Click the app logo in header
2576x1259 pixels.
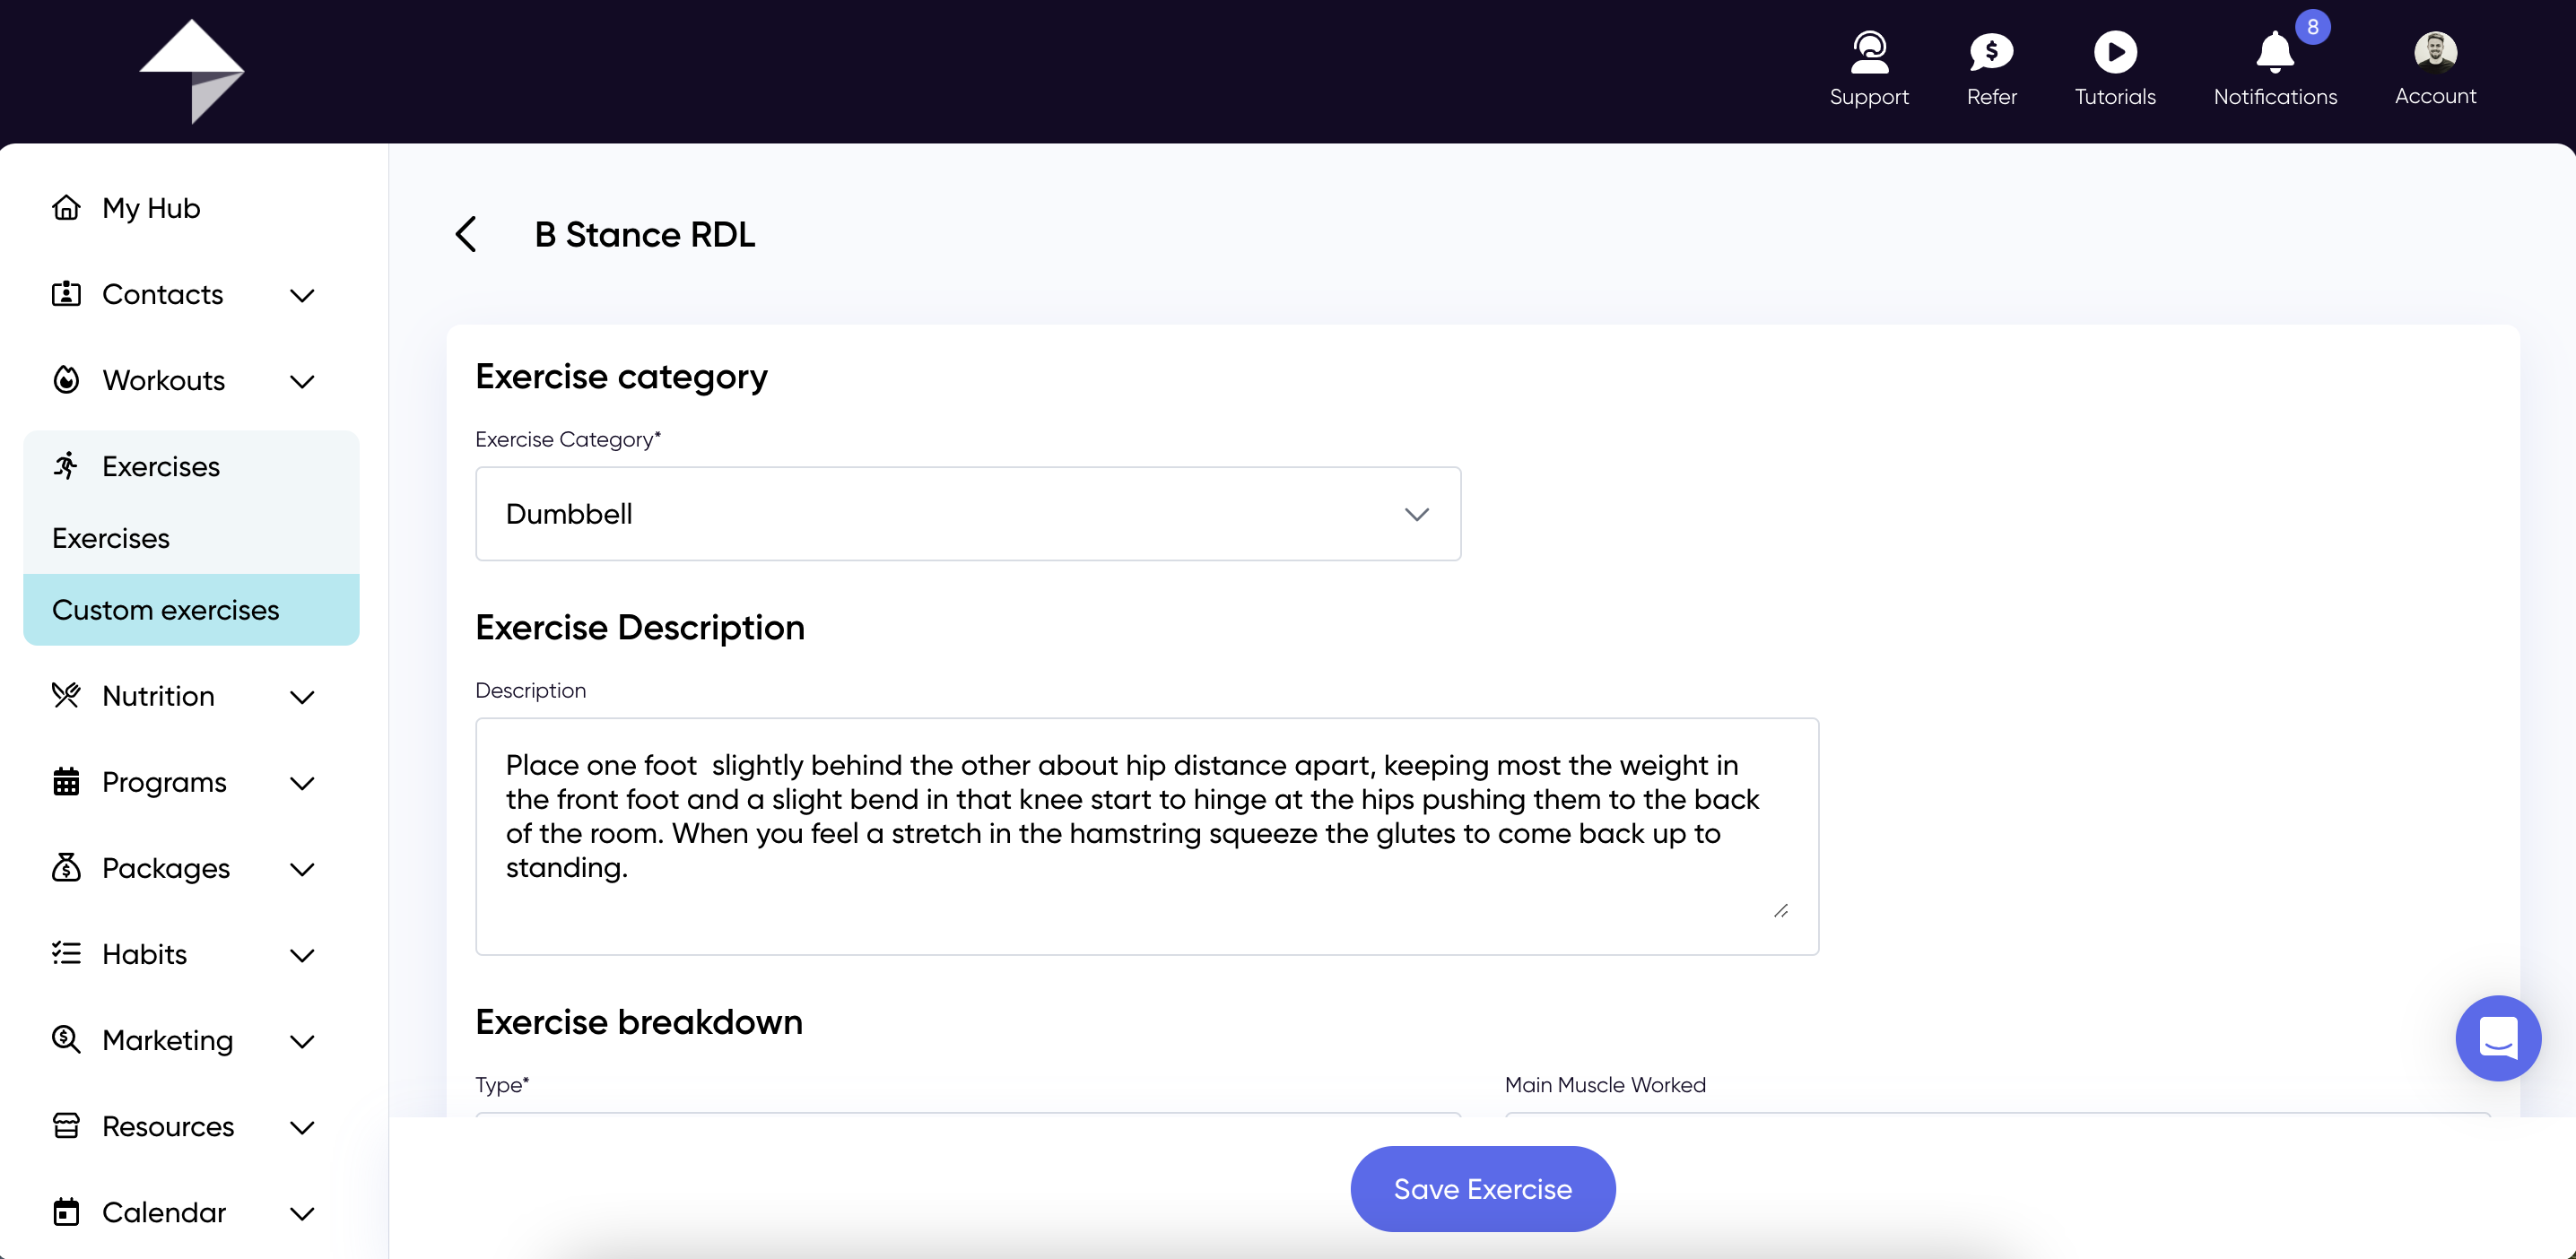(191, 71)
